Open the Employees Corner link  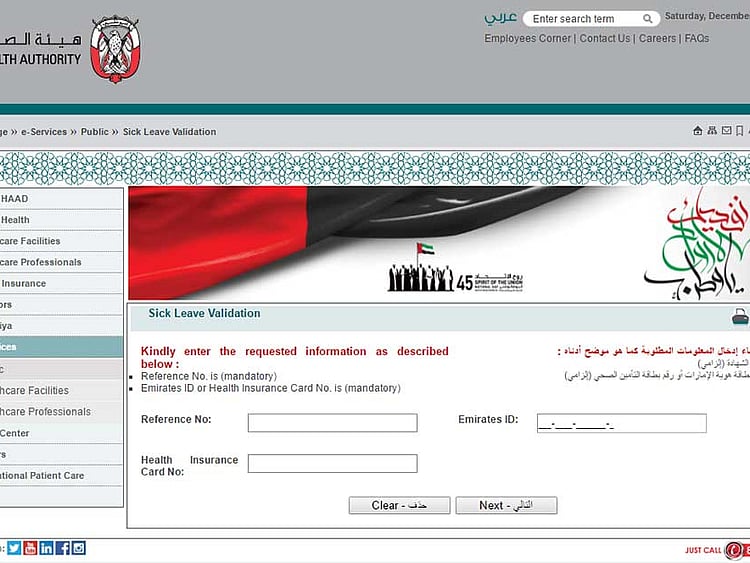click(x=527, y=39)
